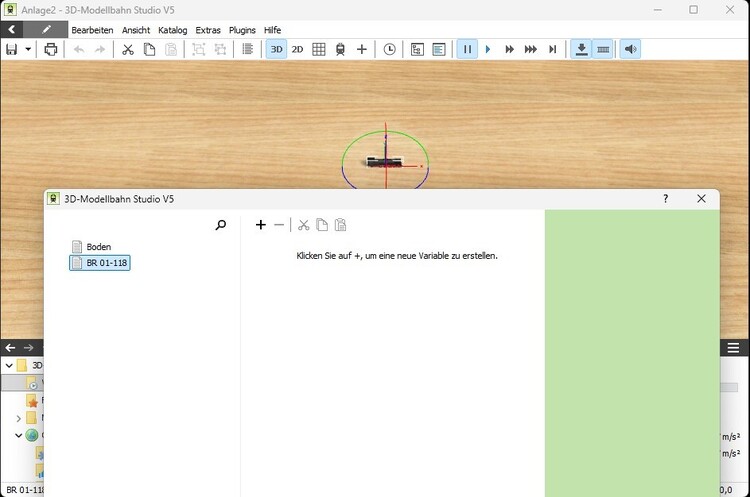The image size is (750, 497).
Task: Toggle the pencil edit mode button
Action: (46, 30)
